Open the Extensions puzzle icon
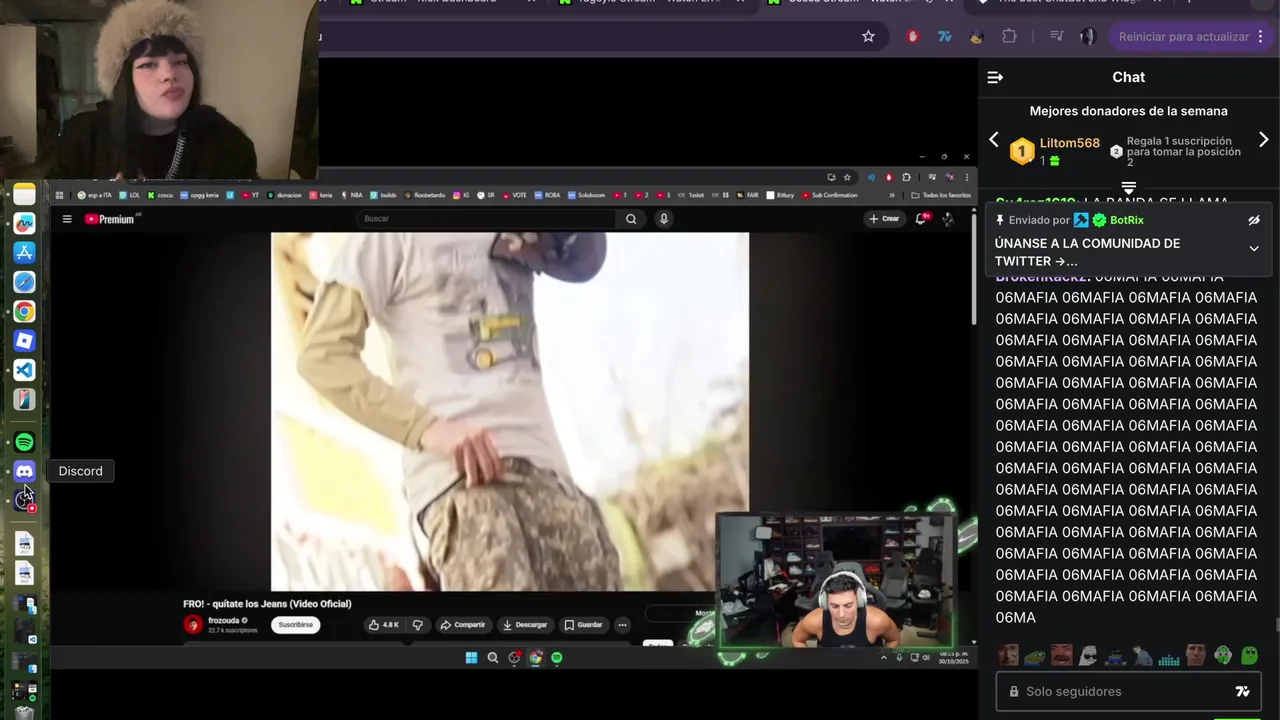 click(x=1009, y=36)
